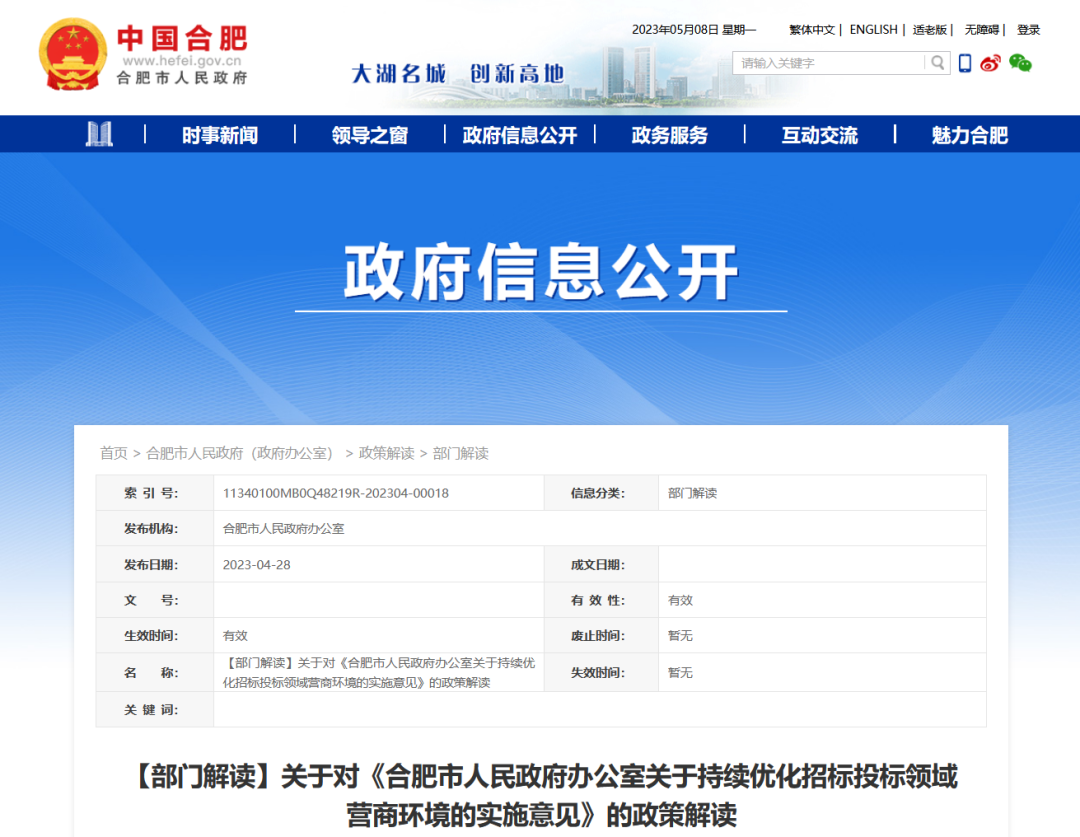Image resolution: width=1080 pixels, height=837 pixels.
Task: Click the search magnifier icon
Action: click(937, 63)
